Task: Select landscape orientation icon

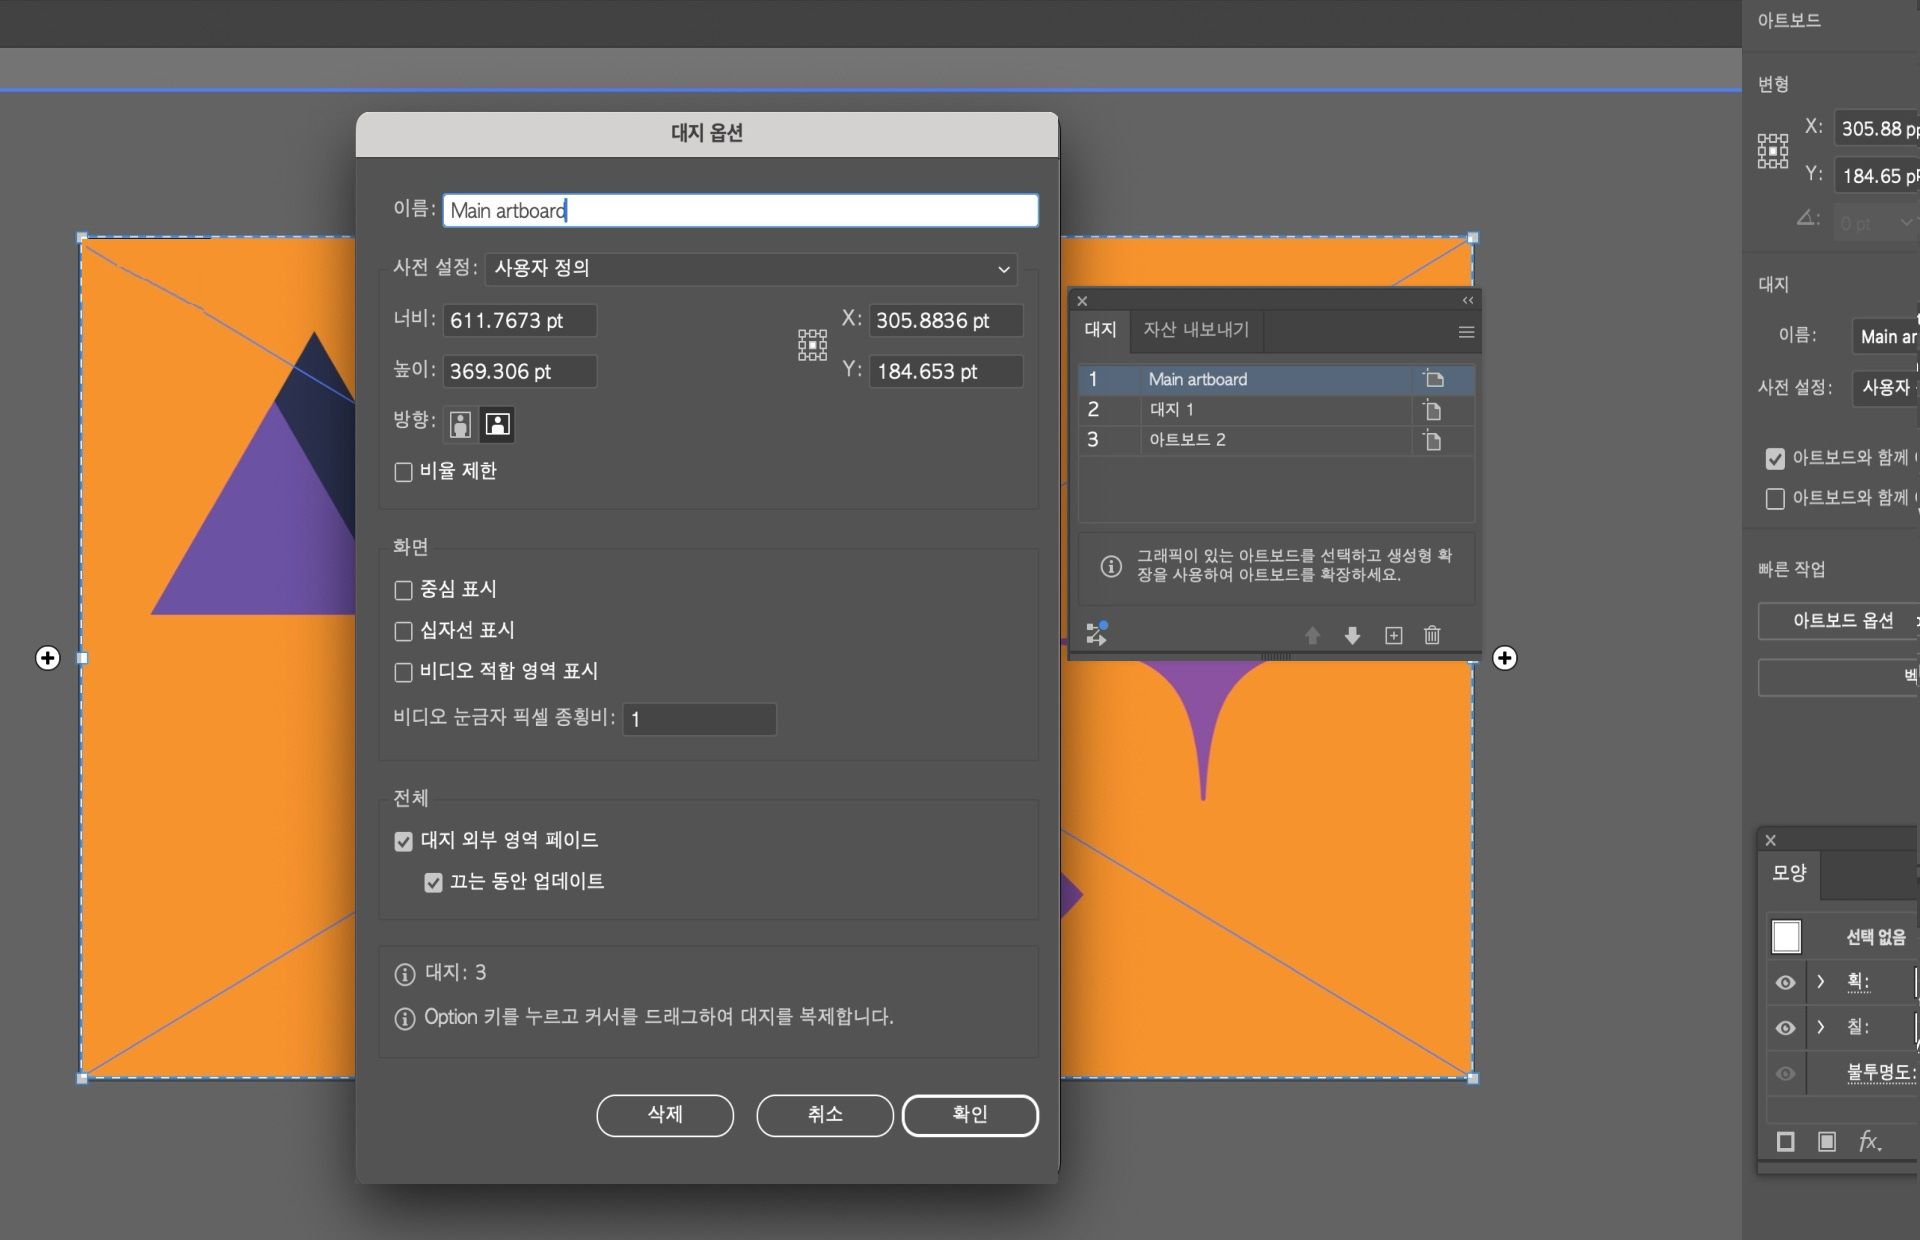Action: pyautogui.click(x=497, y=424)
